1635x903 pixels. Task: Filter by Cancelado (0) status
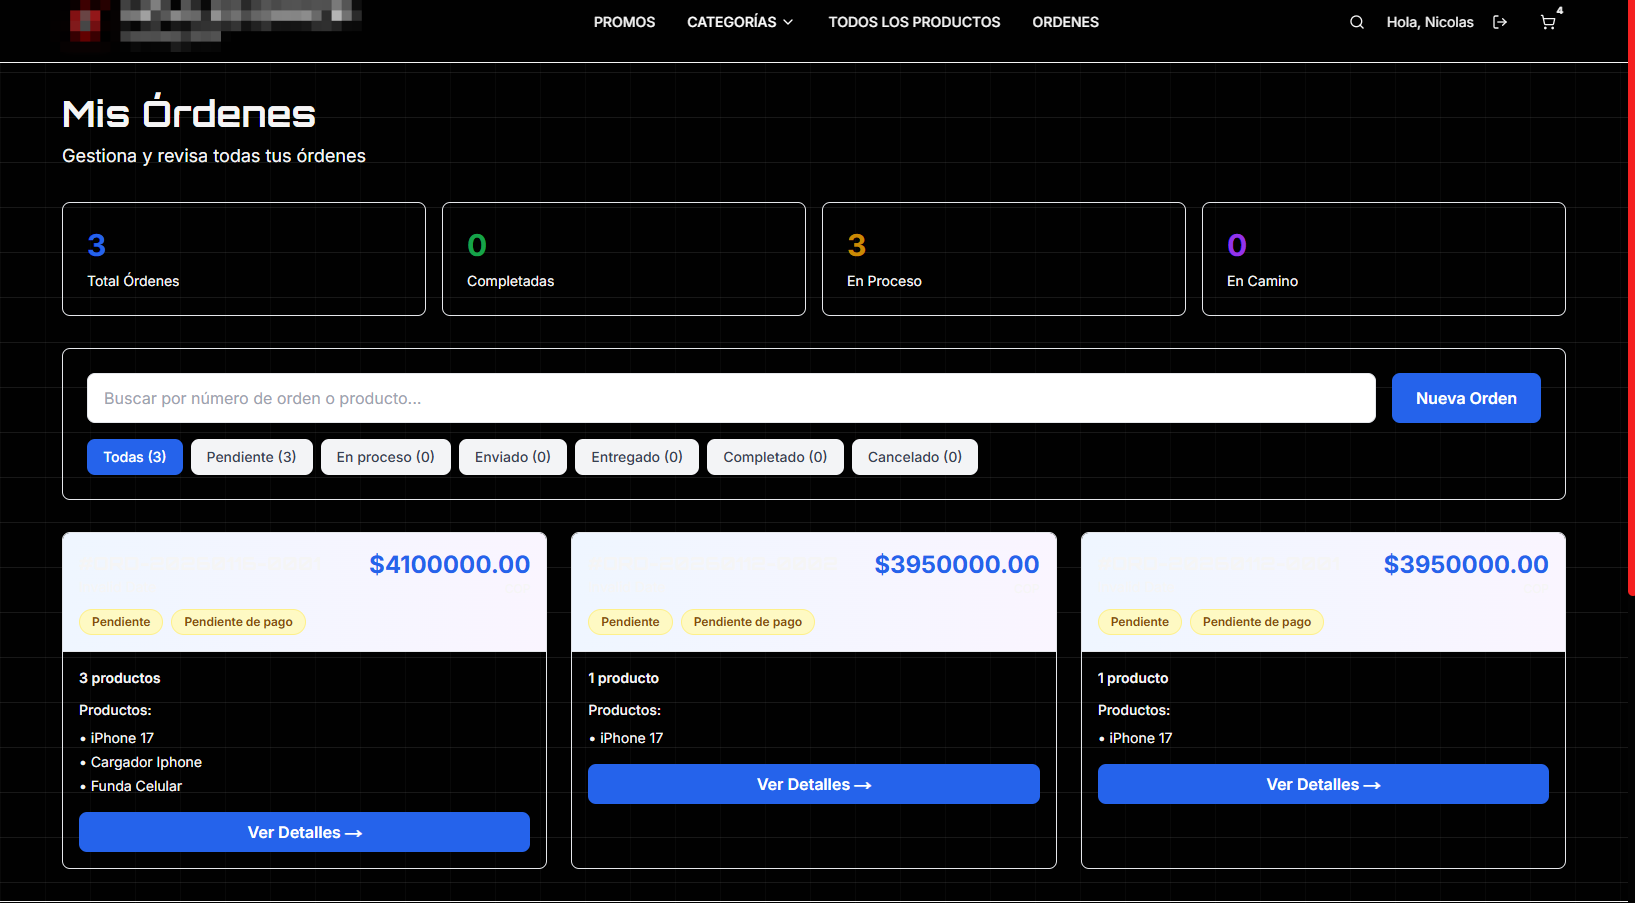(914, 457)
